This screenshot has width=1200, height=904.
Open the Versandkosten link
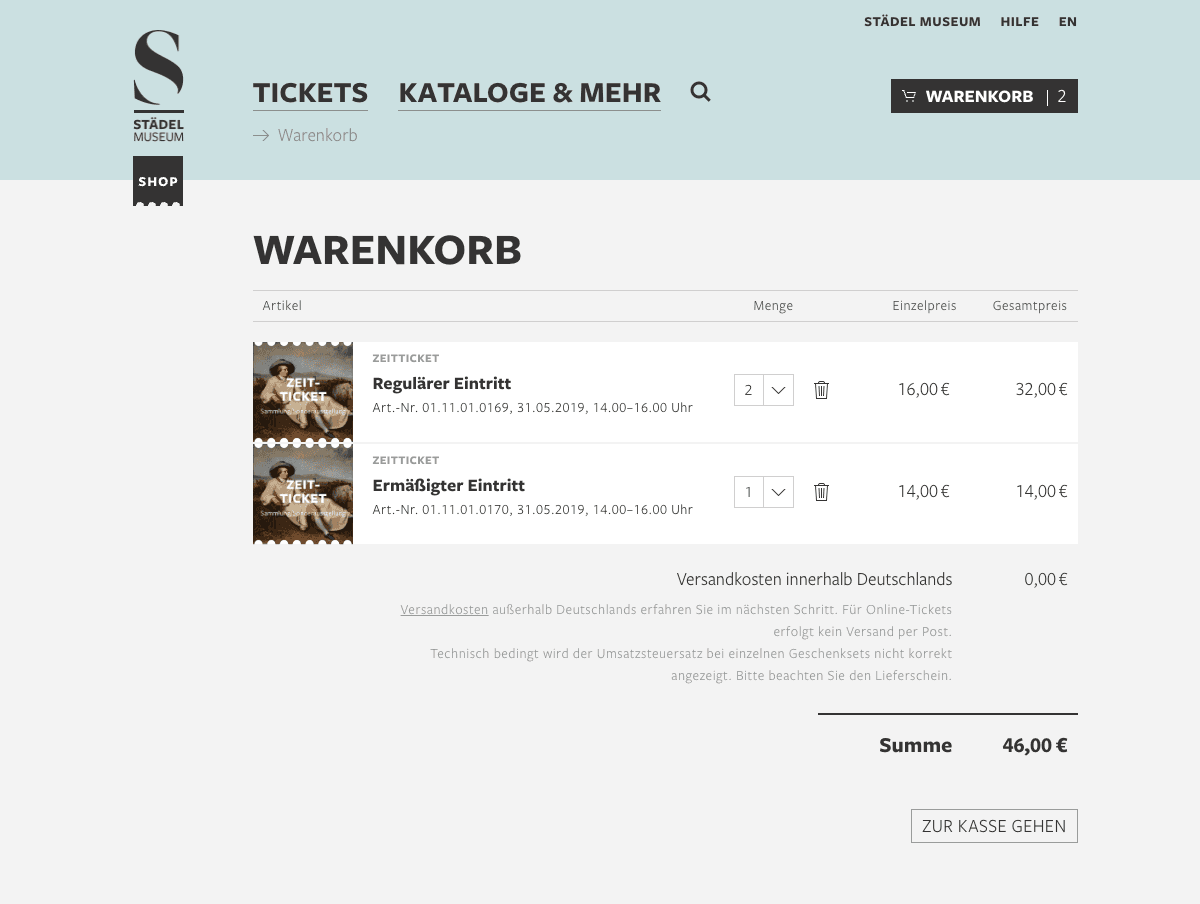click(x=444, y=609)
